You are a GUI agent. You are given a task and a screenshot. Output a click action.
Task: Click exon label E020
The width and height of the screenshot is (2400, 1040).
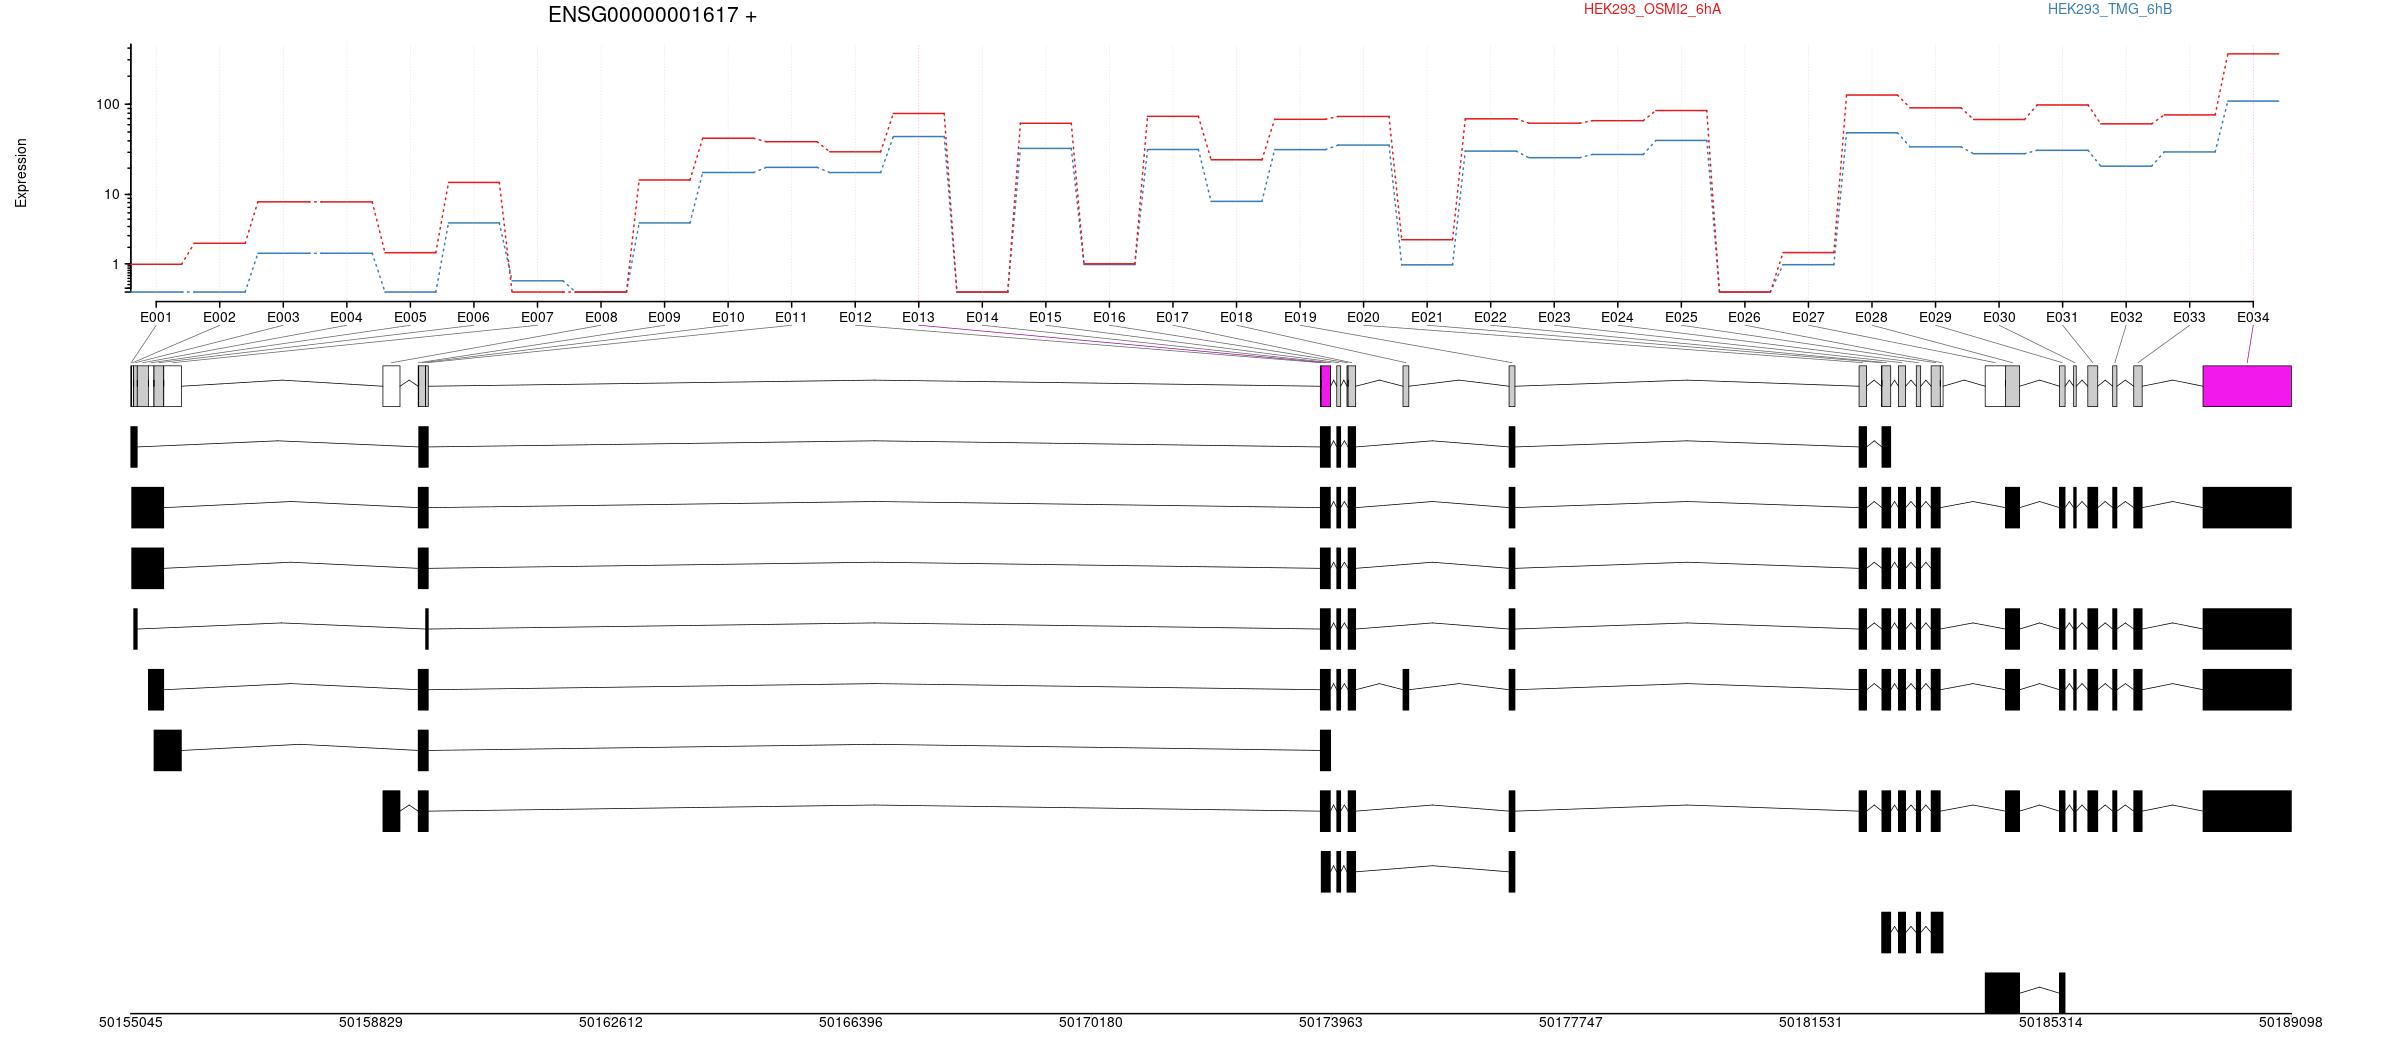pos(1363,317)
